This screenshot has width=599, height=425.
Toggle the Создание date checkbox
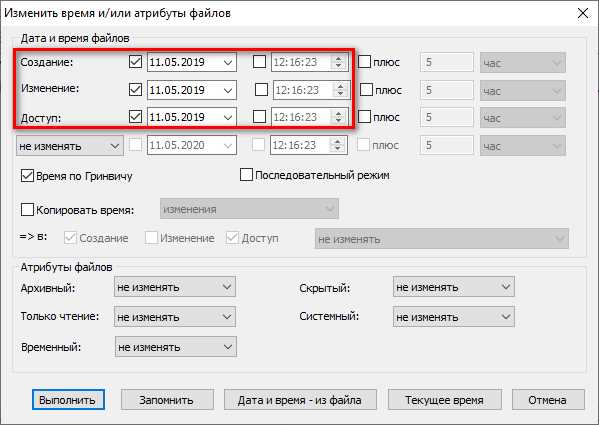coord(135,61)
